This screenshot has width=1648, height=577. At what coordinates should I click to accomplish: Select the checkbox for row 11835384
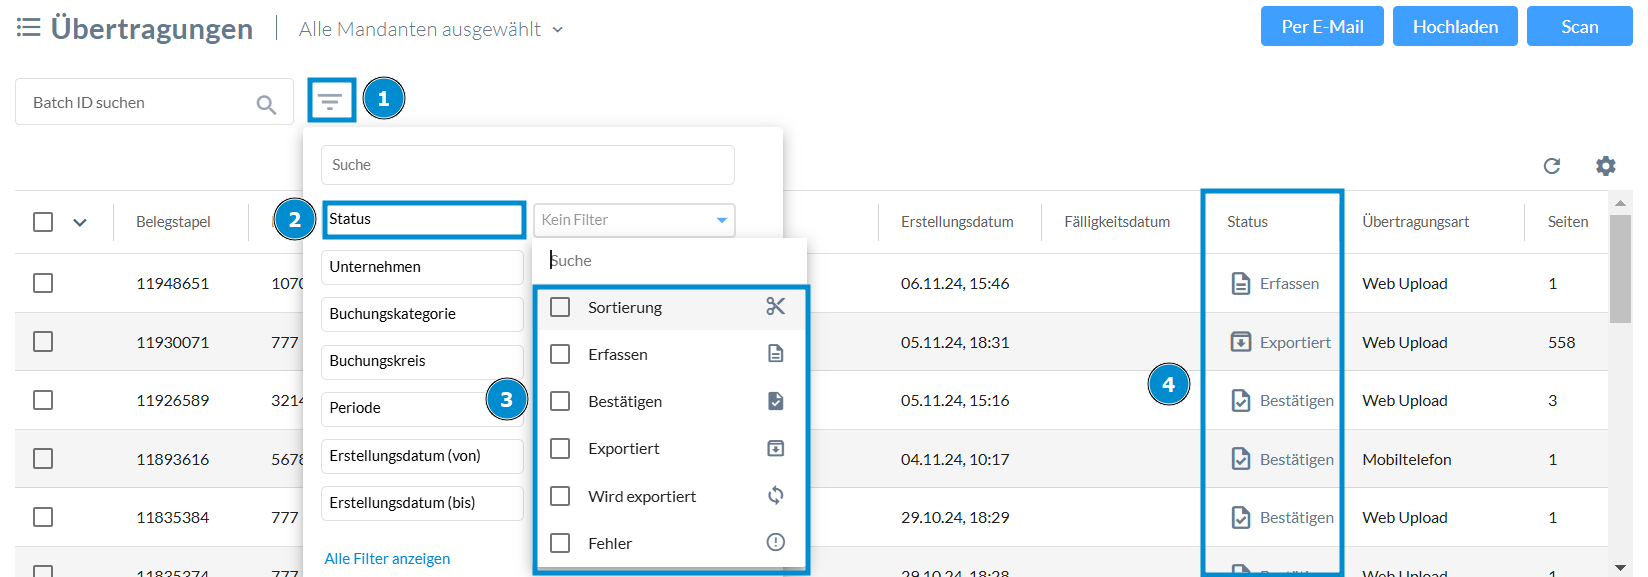43,517
